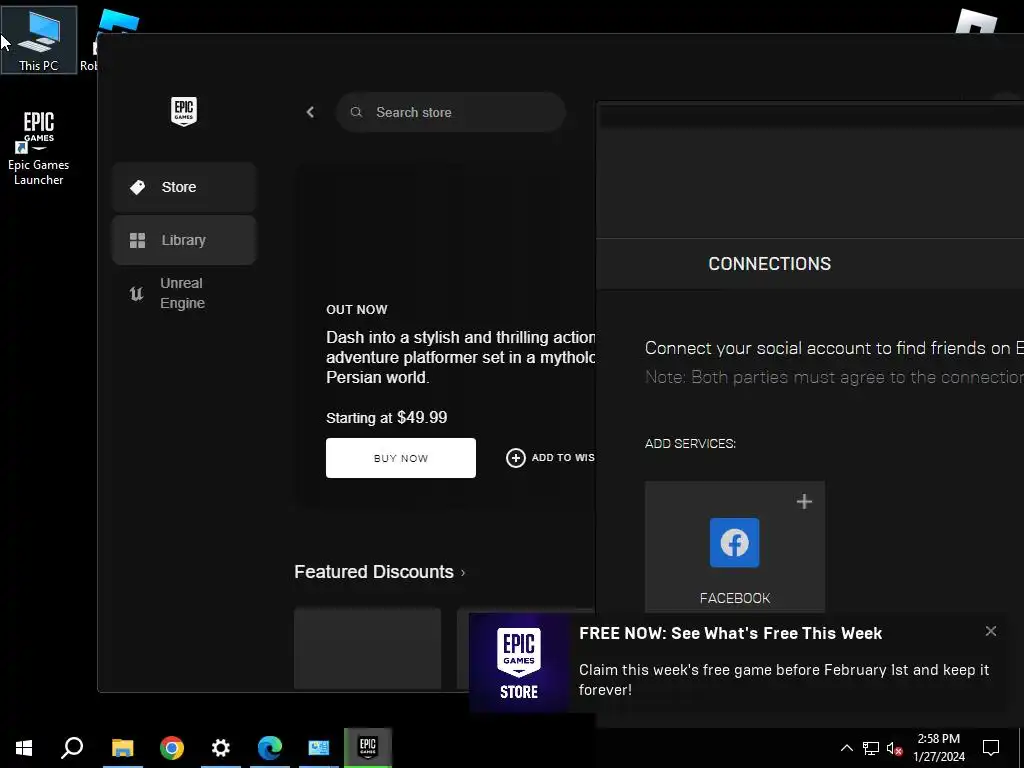The width and height of the screenshot is (1024, 768).
Task: Click the blue window app icon in taskbar
Action: tap(319, 748)
